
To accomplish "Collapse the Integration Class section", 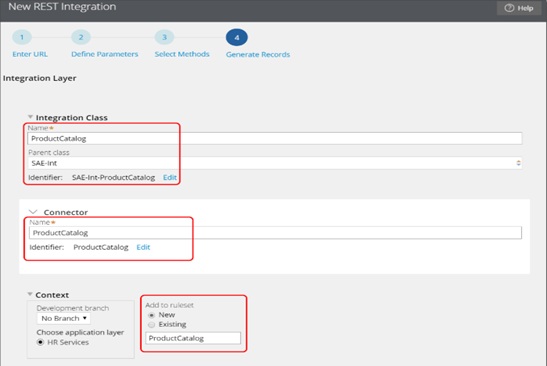I will 30,117.
